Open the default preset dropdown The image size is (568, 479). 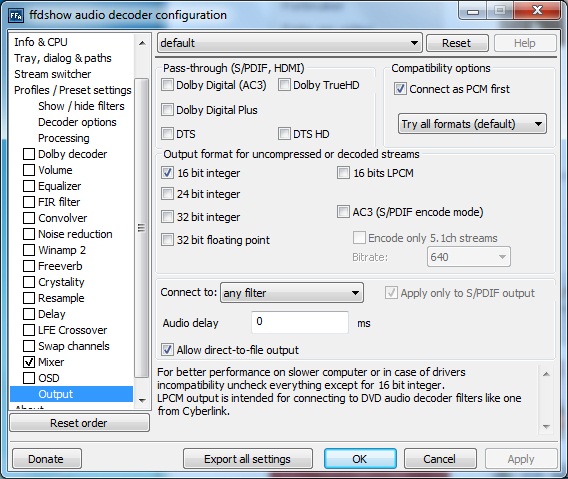click(290, 43)
